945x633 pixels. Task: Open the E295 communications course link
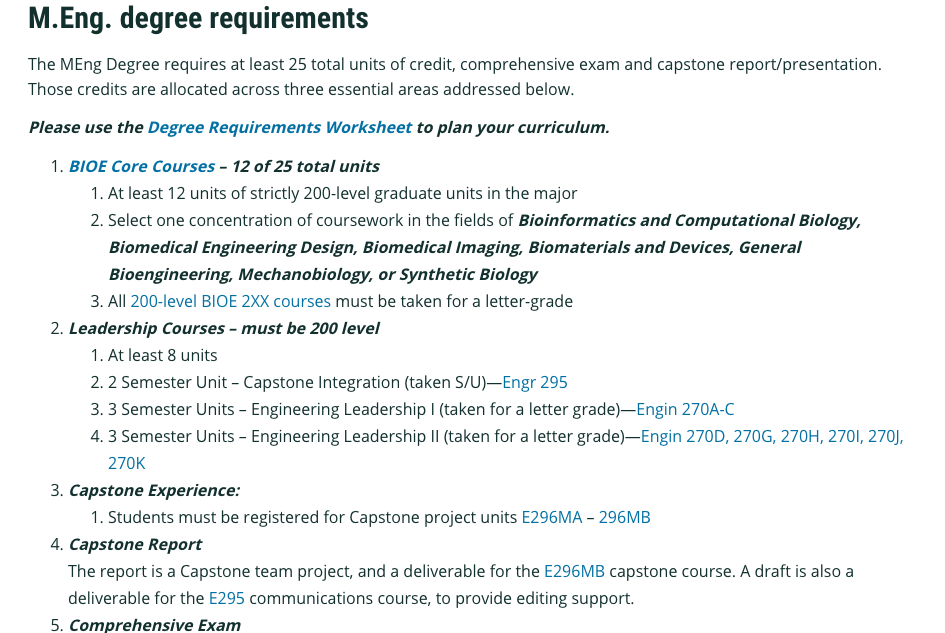(226, 598)
